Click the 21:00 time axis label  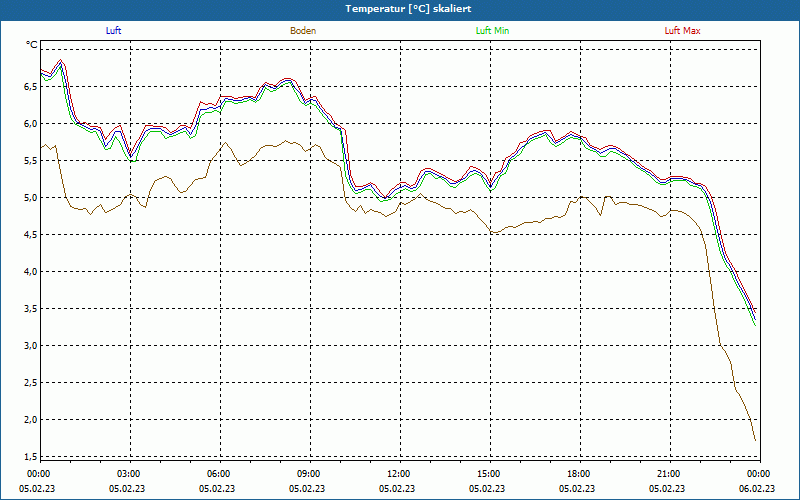[667, 474]
